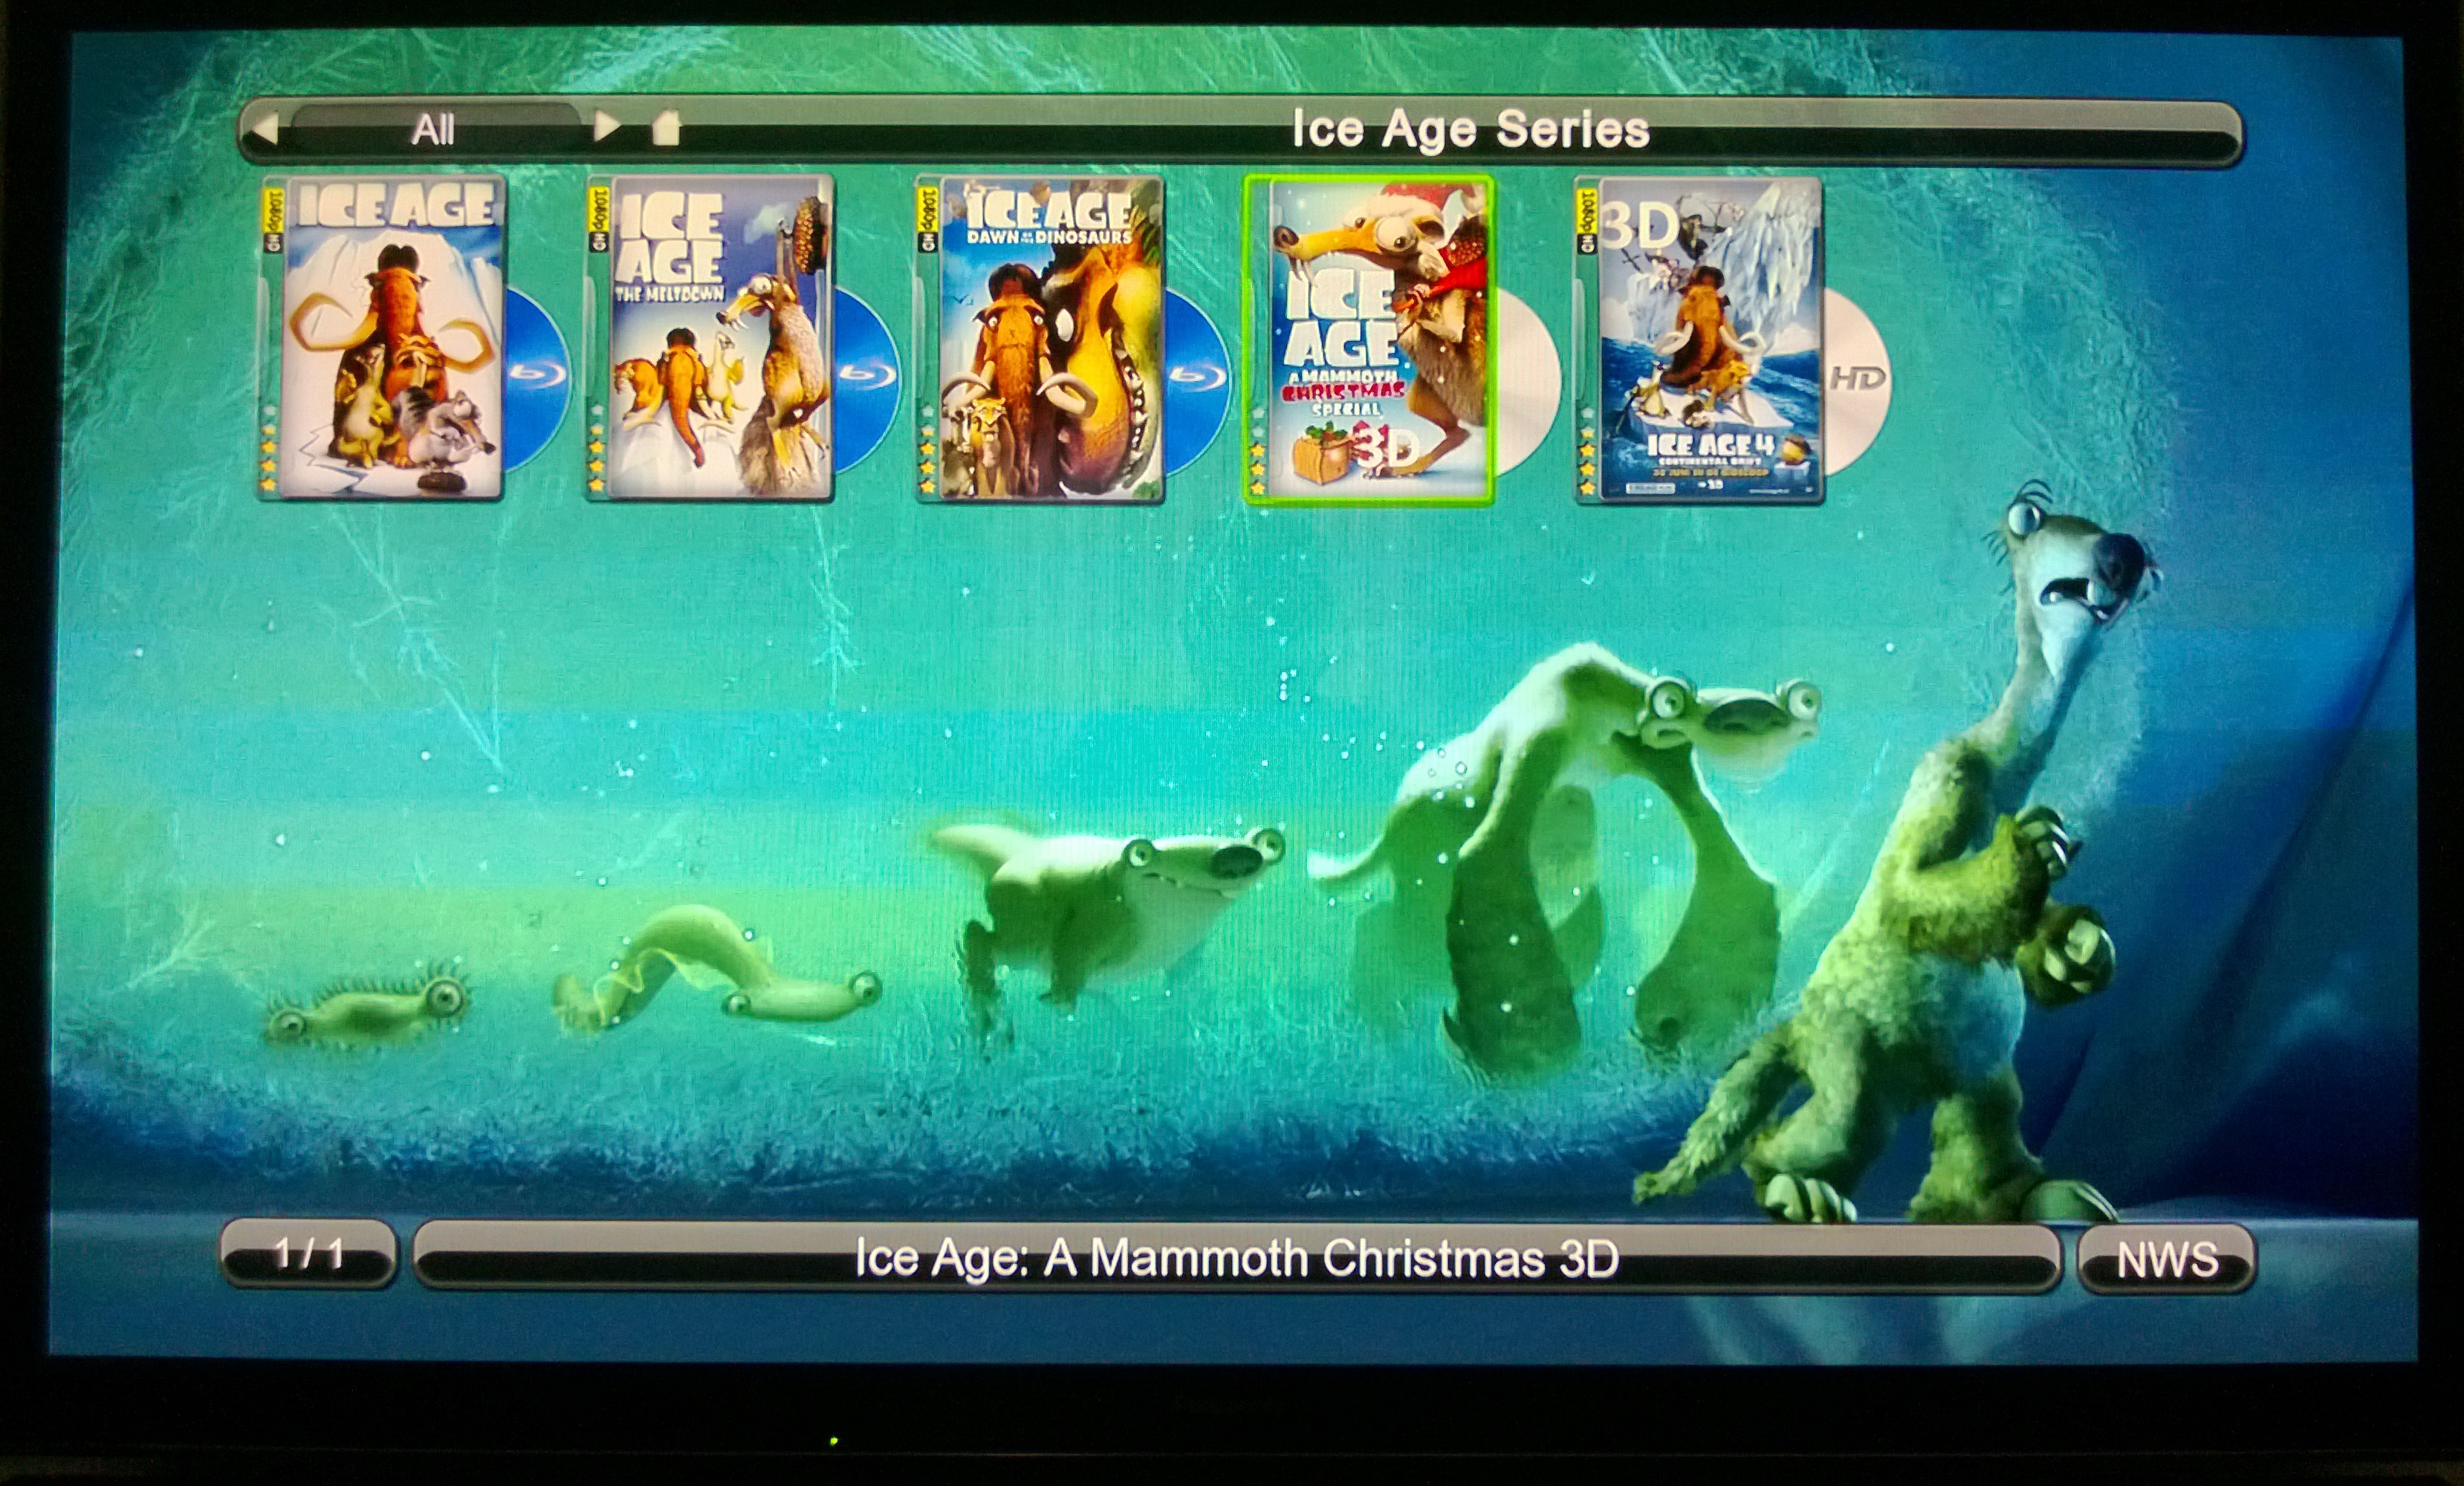Open Ice Age Dawn of the Dinosaurs cover
The image size is (2464, 1486).
click(1050, 337)
